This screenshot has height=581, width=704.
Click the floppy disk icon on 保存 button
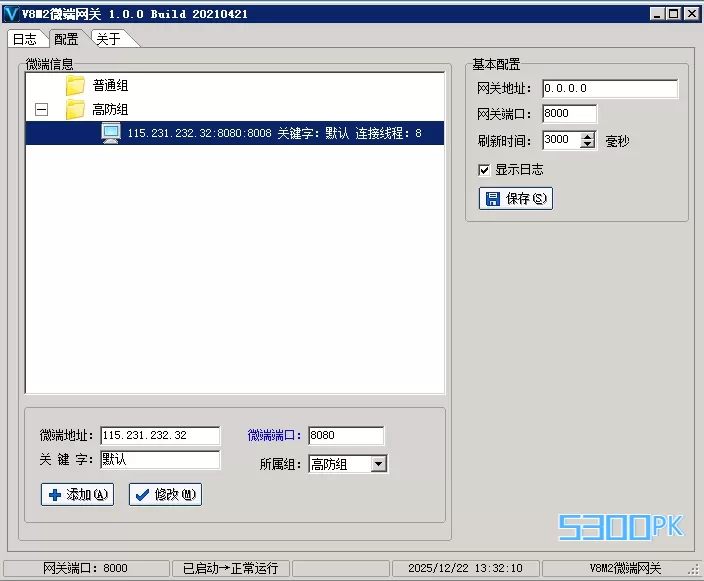click(x=493, y=198)
